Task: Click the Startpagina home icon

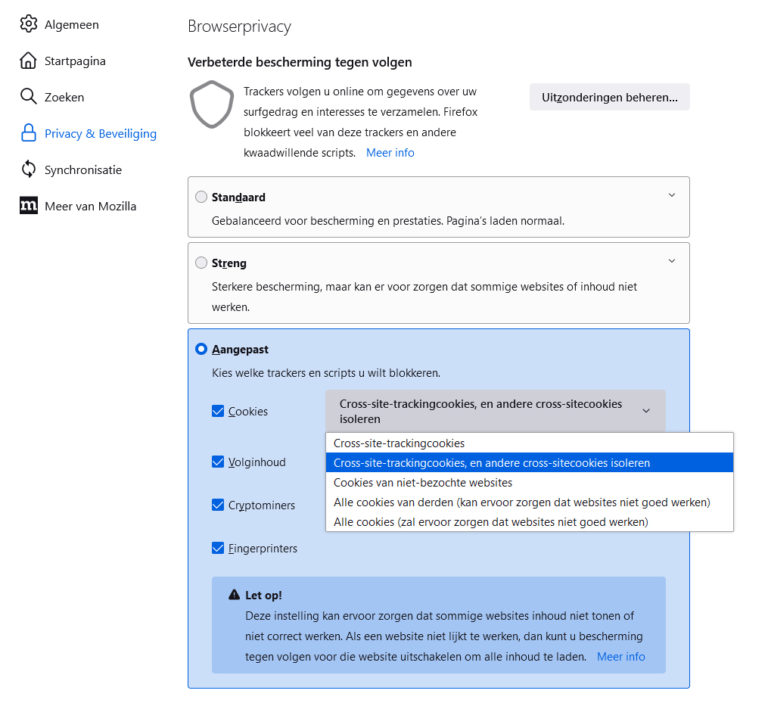Action: pyautogui.click(x=28, y=61)
